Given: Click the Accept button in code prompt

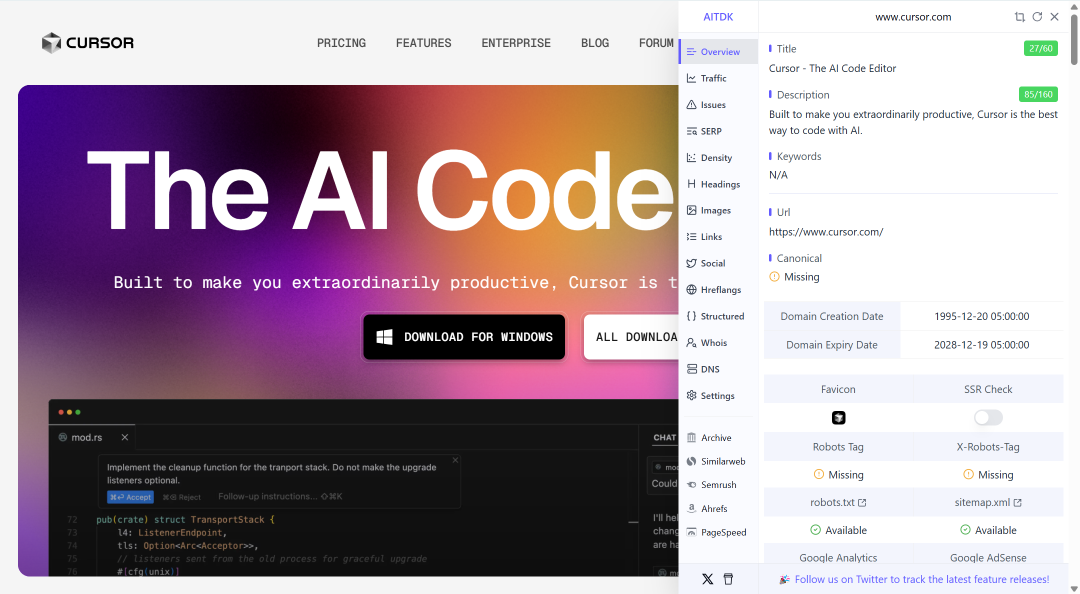Looking at the screenshot, I should point(130,497).
